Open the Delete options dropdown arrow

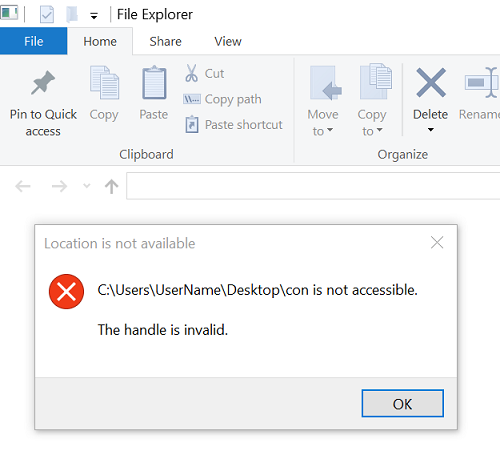coord(431,130)
